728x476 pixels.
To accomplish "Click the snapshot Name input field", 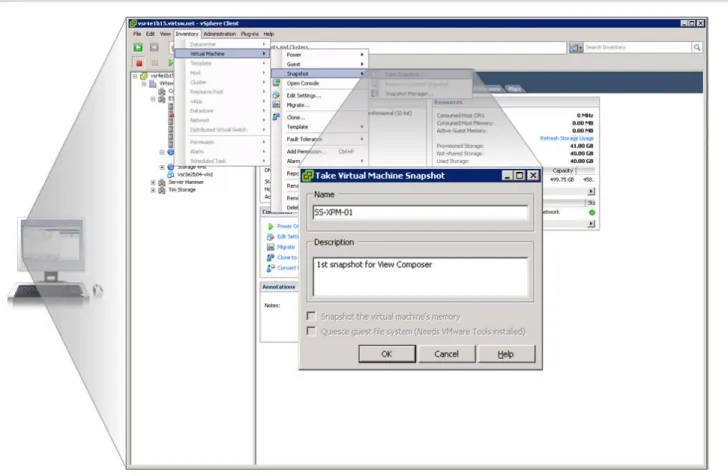I will 420,213.
